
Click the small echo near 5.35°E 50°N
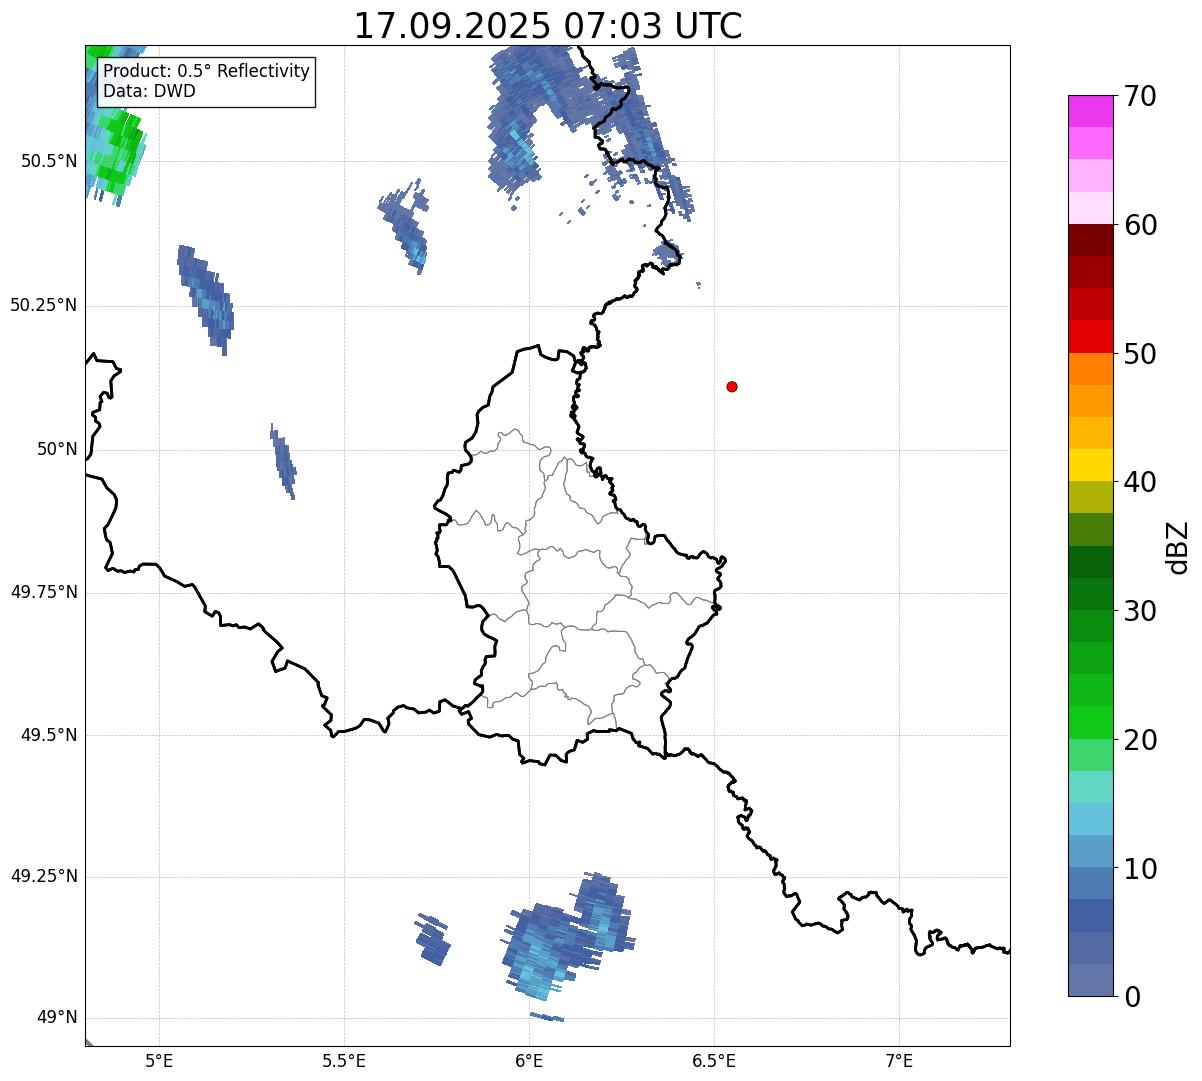(x=283, y=461)
